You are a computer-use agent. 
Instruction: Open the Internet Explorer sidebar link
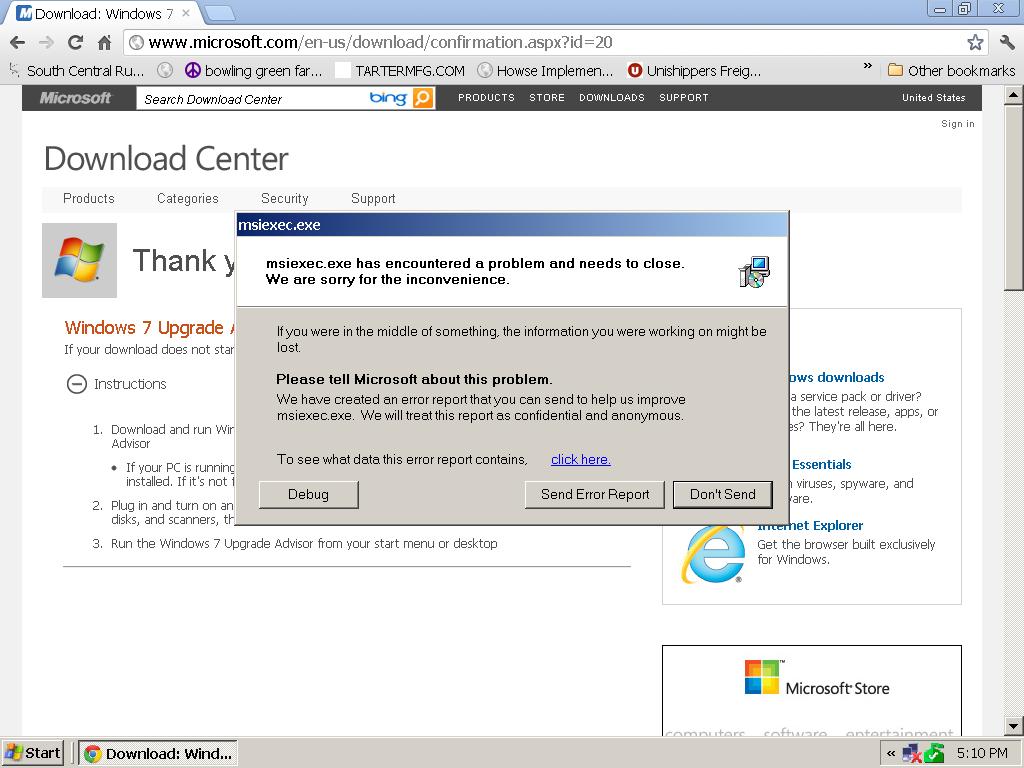pos(810,525)
